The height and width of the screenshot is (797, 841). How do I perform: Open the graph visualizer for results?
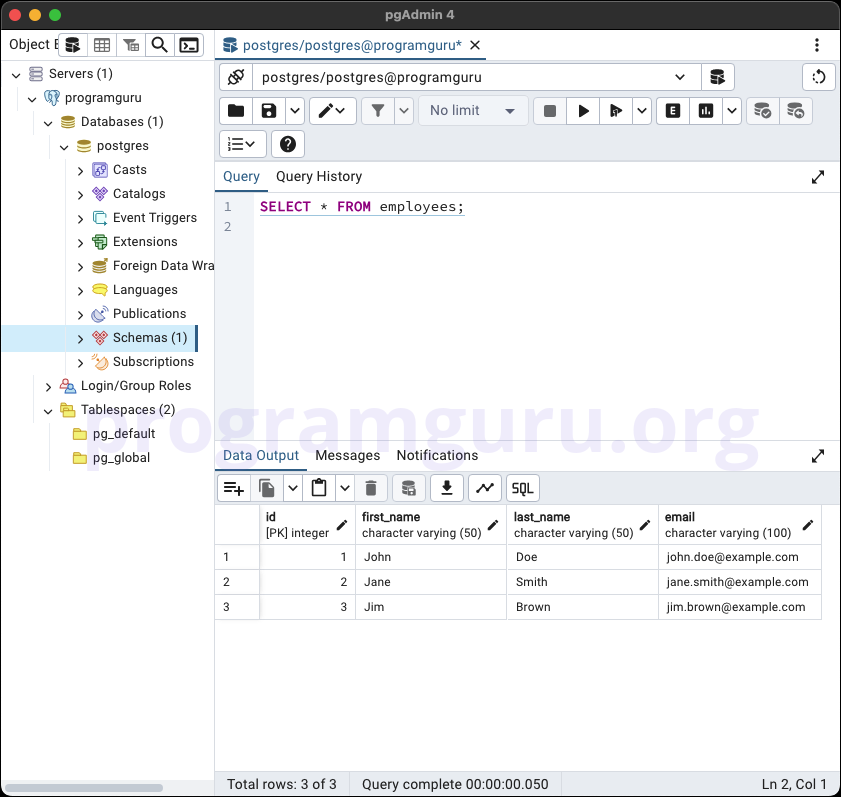(x=485, y=488)
